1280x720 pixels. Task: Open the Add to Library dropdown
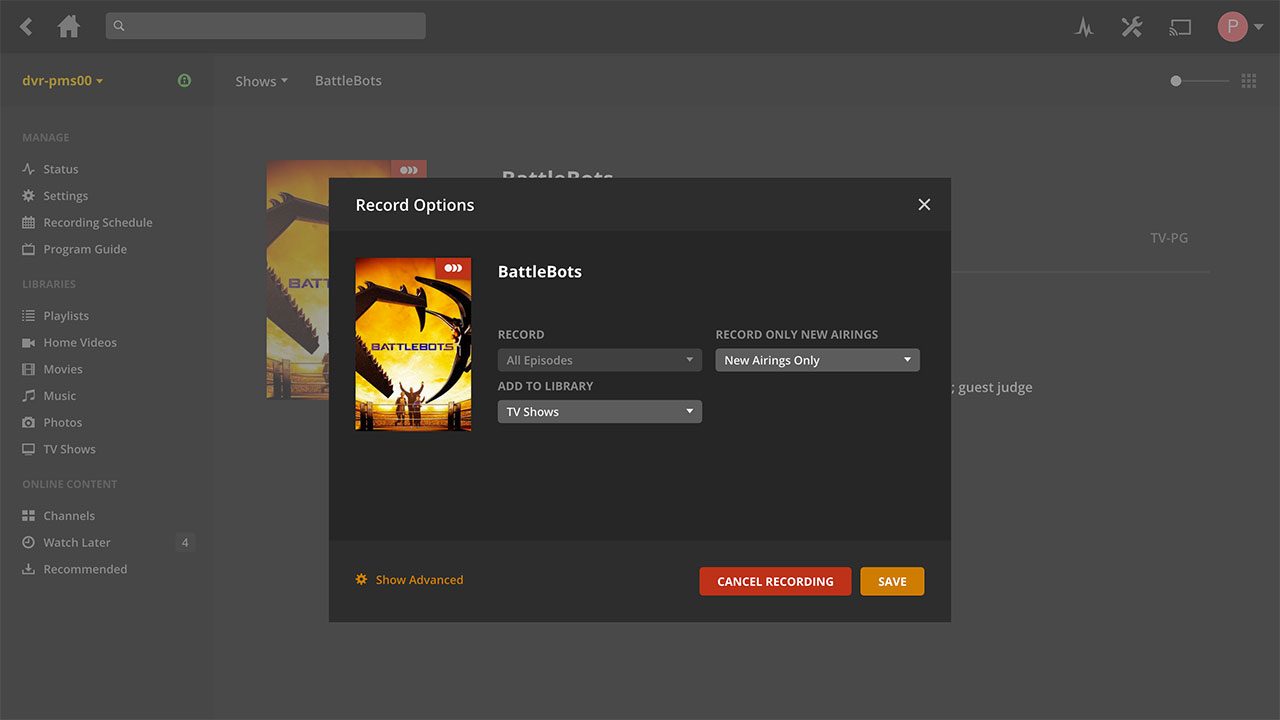click(600, 411)
